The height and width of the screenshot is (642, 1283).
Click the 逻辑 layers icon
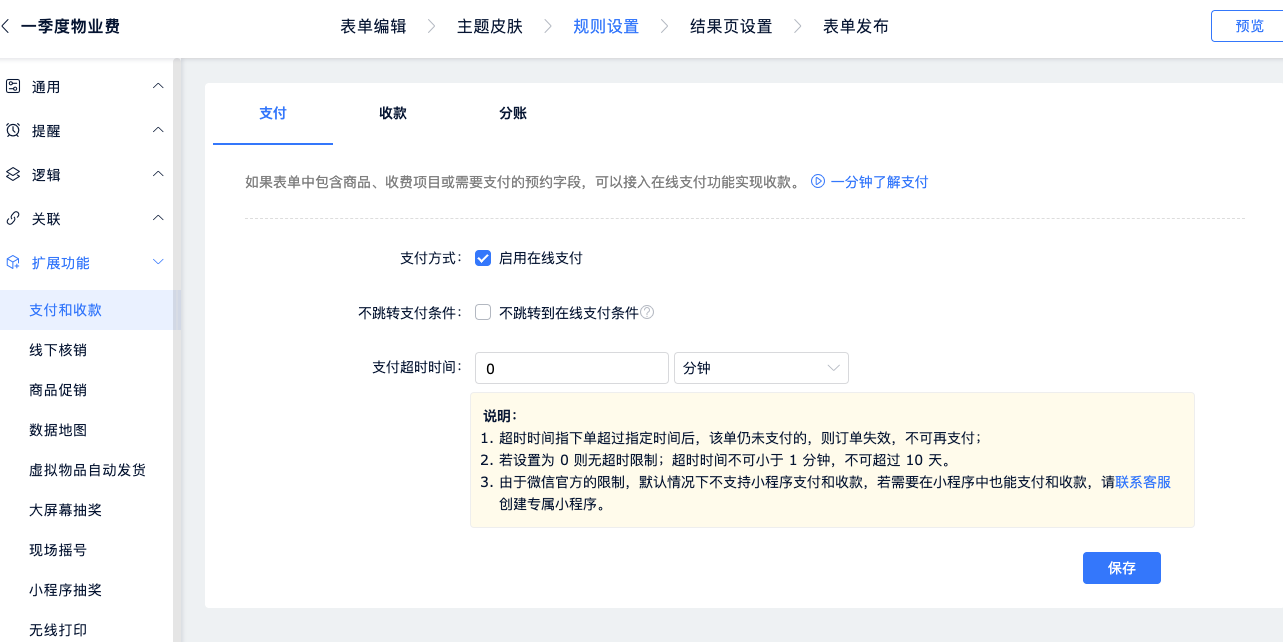(13, 175)
